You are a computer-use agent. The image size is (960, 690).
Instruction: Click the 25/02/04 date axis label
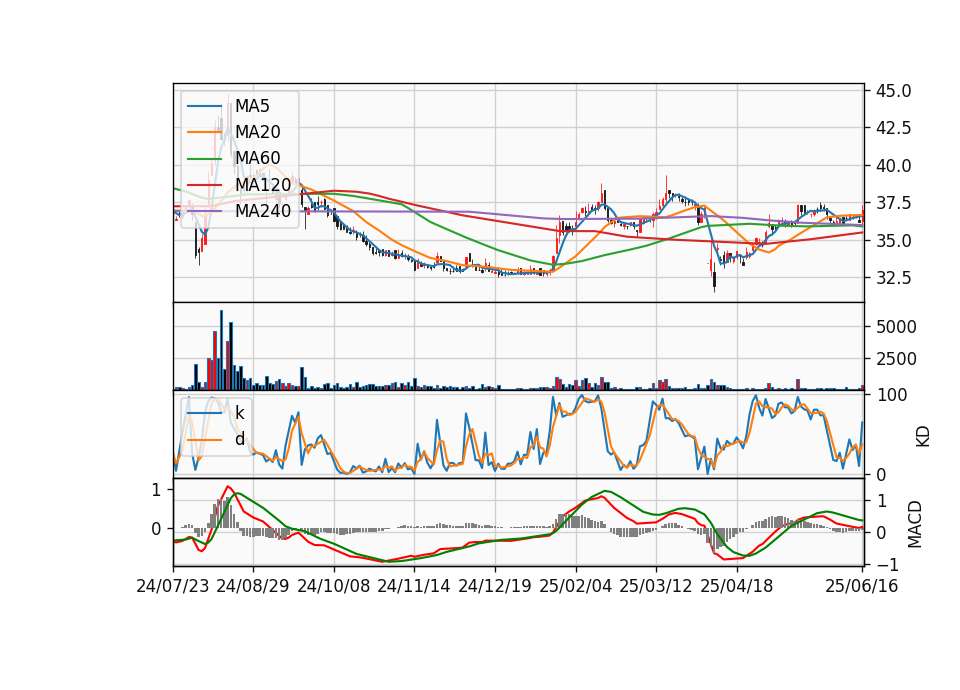(x=576, y=586)
